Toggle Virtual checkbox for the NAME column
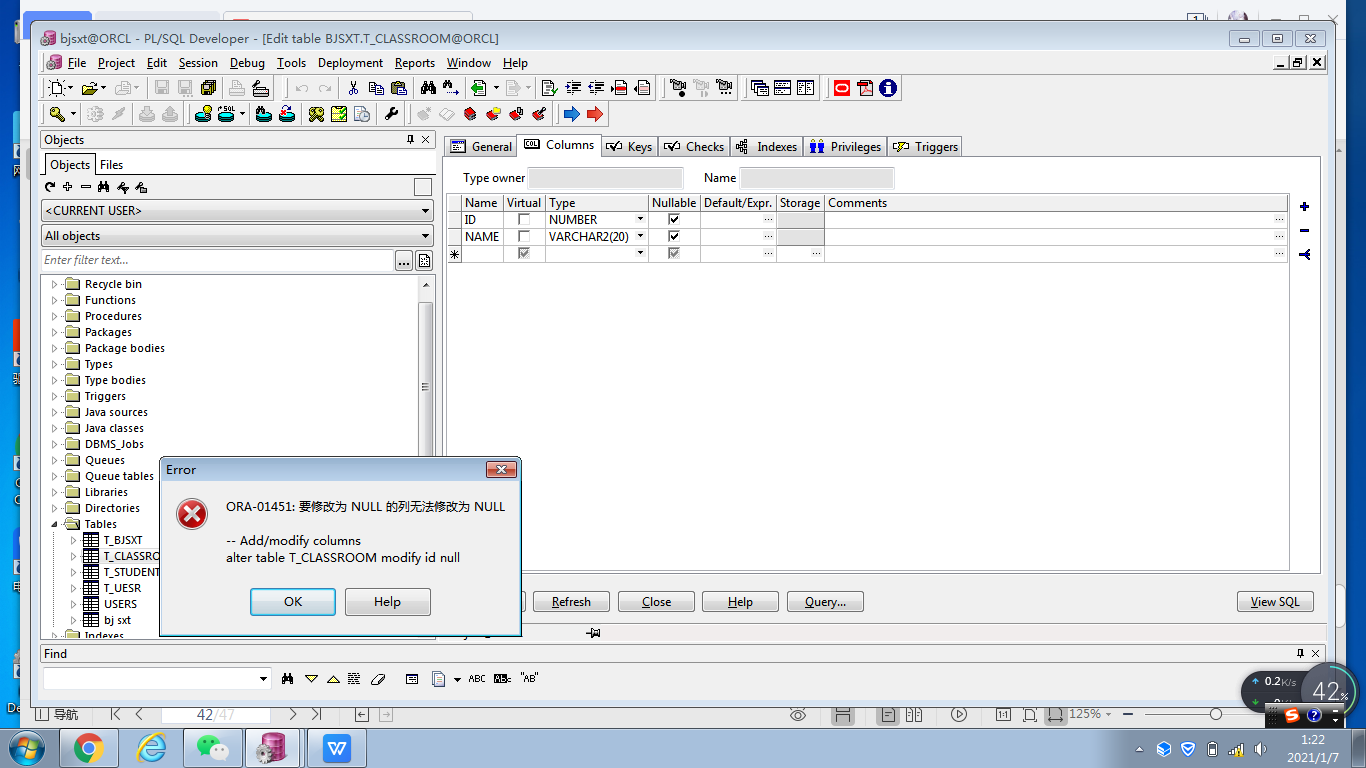Screen dimensions: 1366x768 524,237
